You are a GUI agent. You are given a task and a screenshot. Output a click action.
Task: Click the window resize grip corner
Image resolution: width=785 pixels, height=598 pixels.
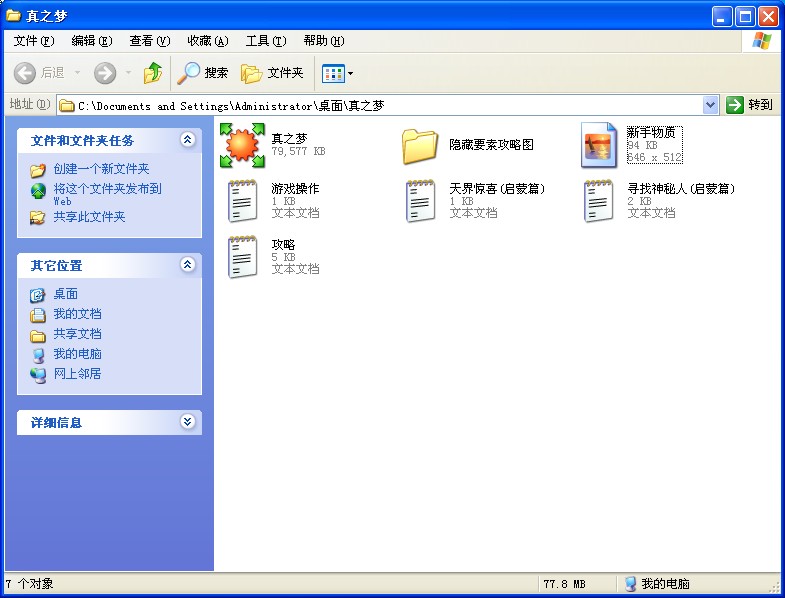(775, 588)
